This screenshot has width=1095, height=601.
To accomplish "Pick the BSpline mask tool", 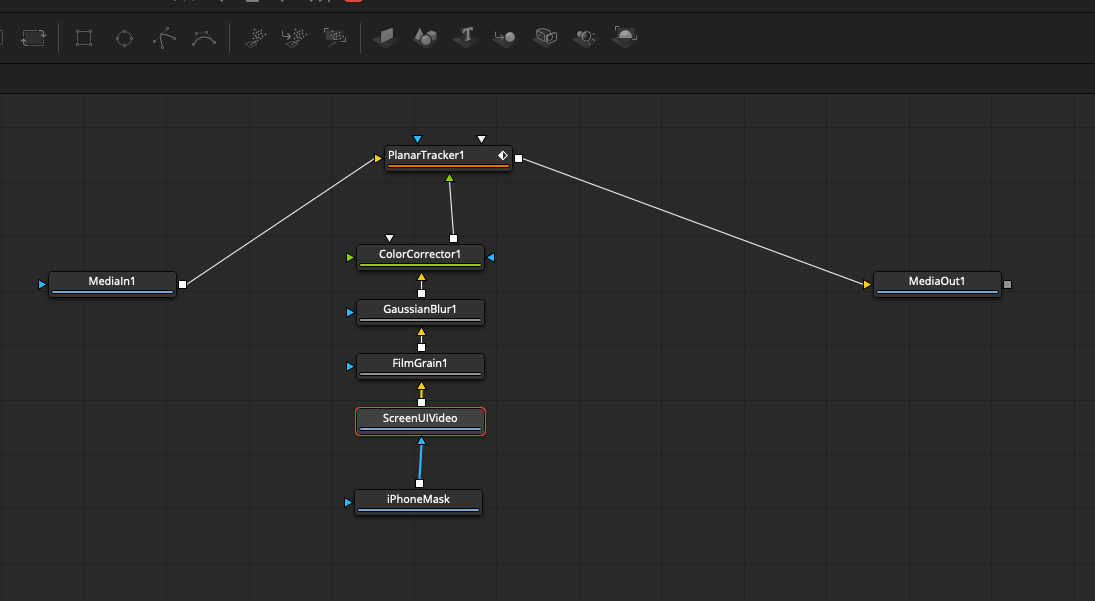I will coord(204,38).
